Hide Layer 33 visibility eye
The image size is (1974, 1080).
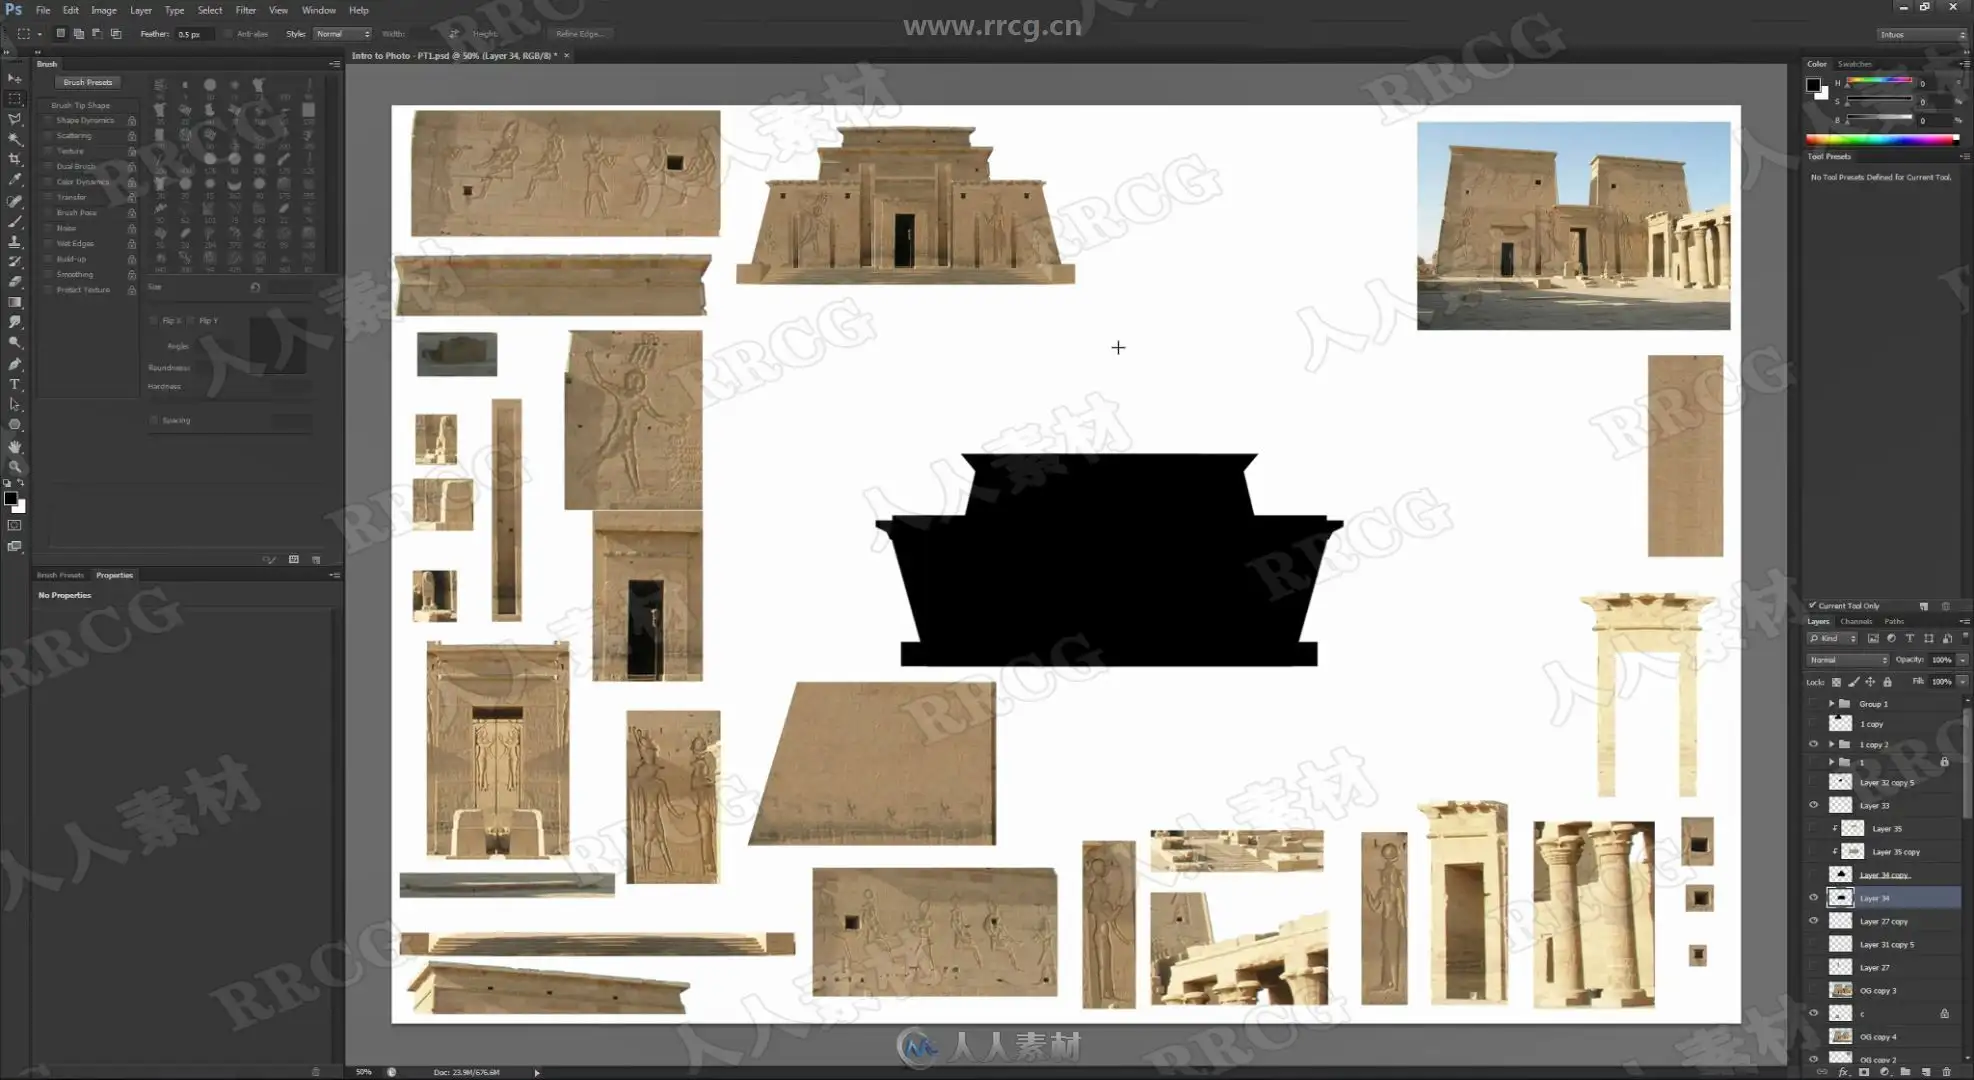click(1813, 805)
